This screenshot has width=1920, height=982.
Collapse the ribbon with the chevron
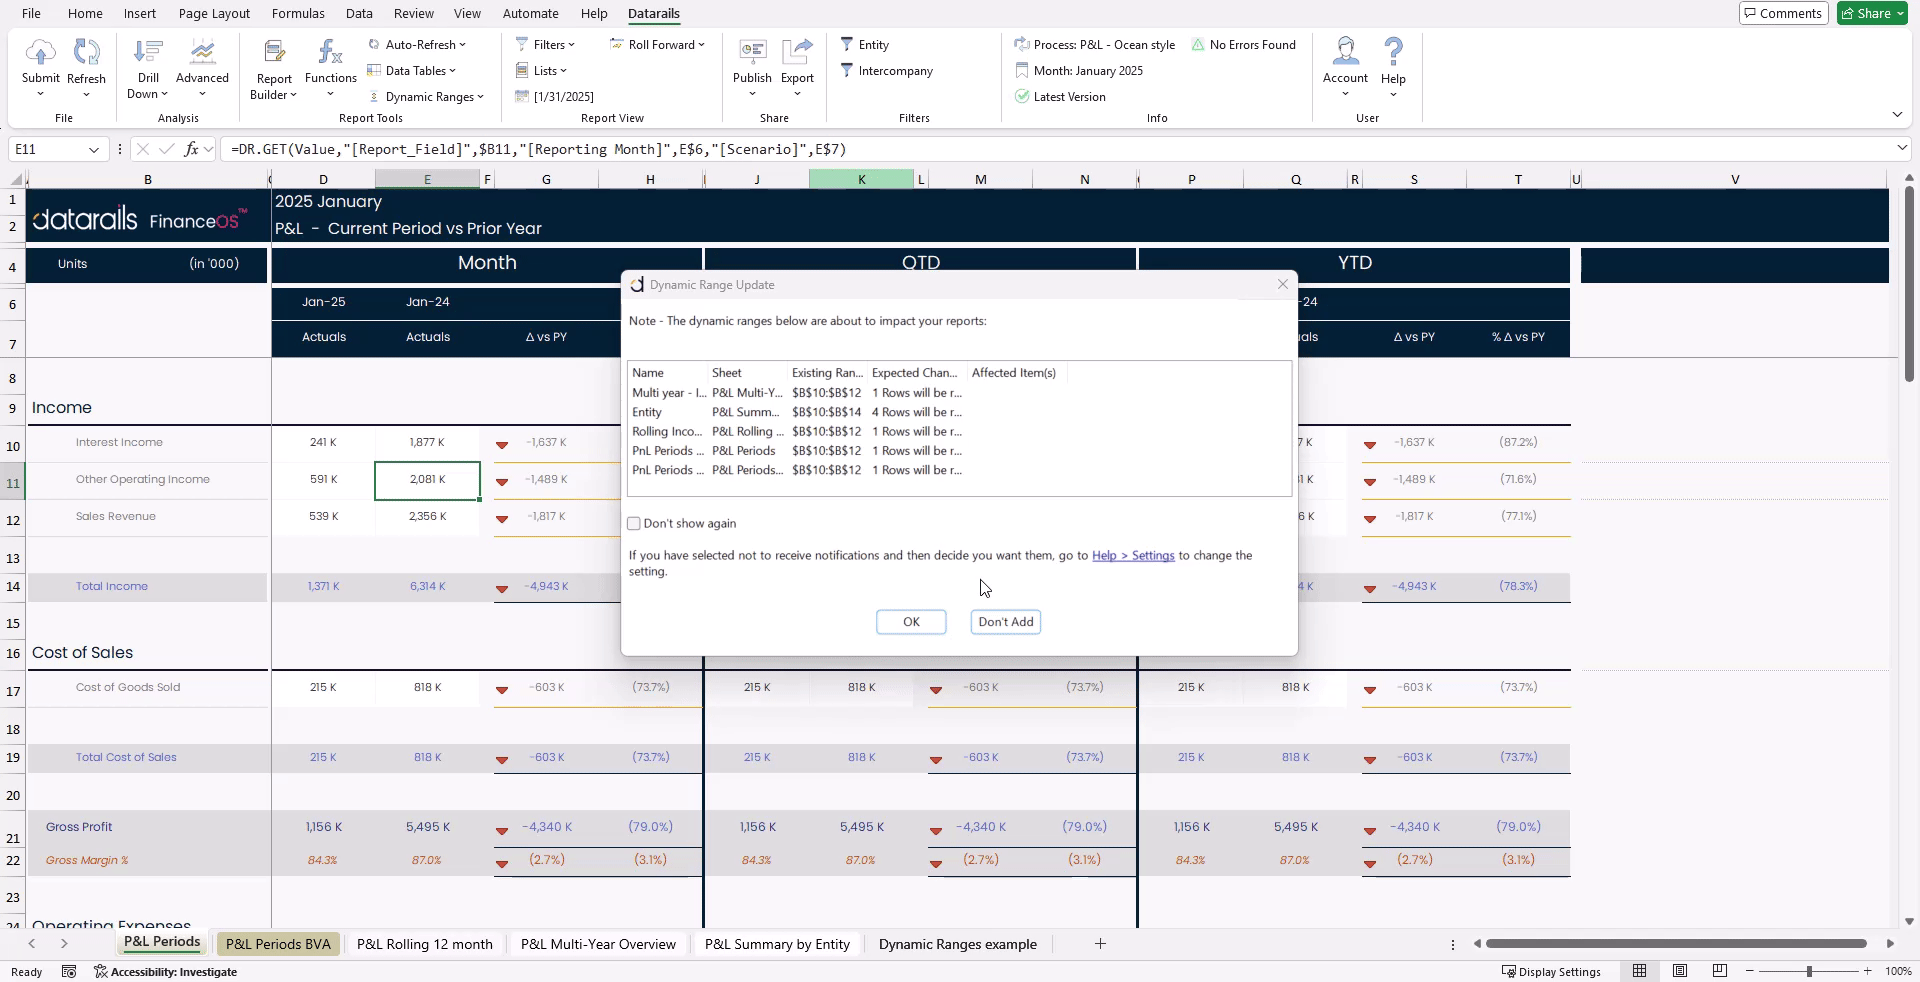tap(1897, 115)
